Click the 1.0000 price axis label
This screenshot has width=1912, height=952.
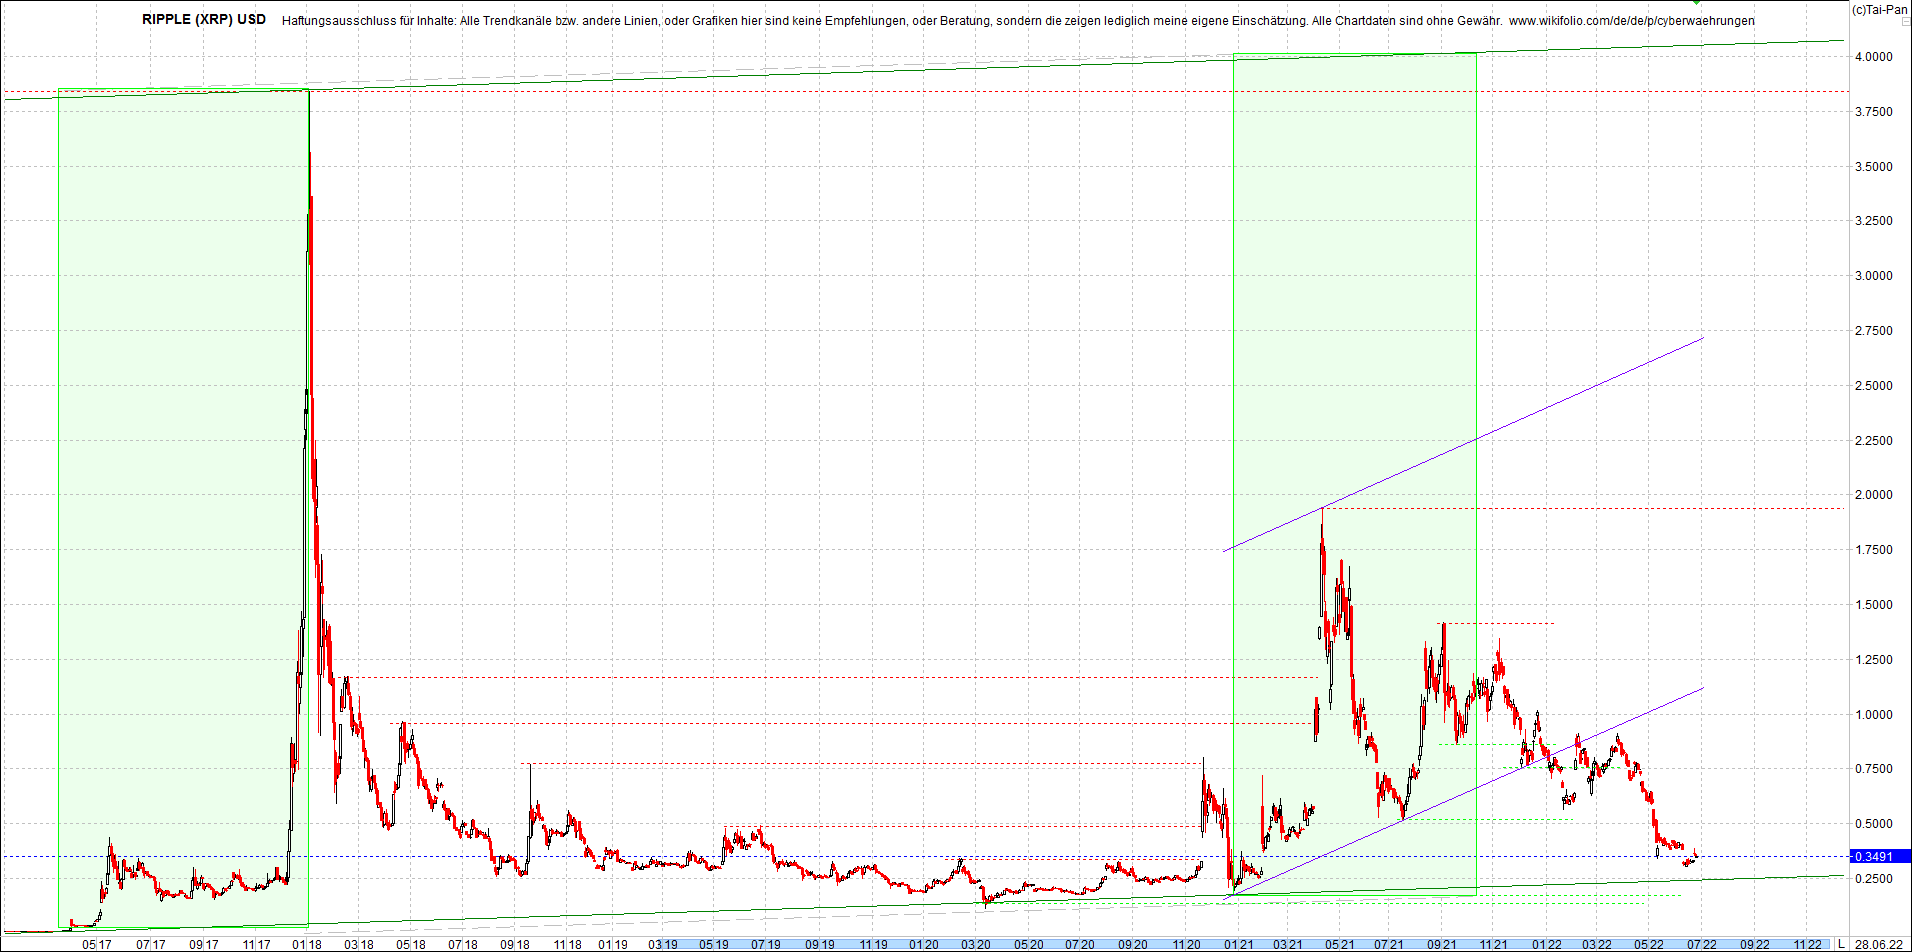[1874, 715]
